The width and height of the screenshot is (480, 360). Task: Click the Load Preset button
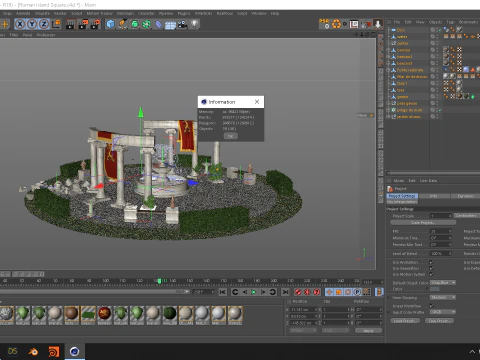click(405, 321)
